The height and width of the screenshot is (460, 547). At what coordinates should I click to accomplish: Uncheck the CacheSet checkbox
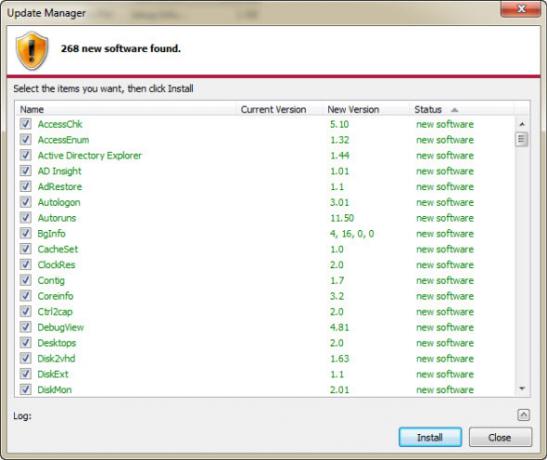point(25,249)
